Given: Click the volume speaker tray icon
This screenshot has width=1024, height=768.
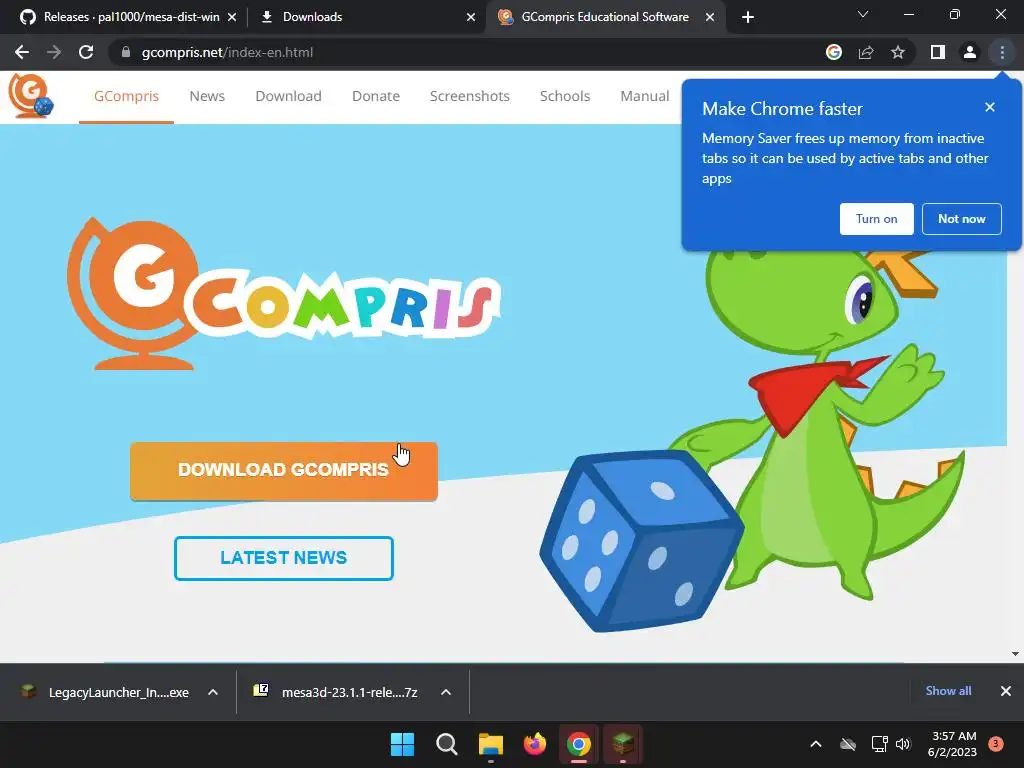Looking at the screenshot, I should (903, 744).
